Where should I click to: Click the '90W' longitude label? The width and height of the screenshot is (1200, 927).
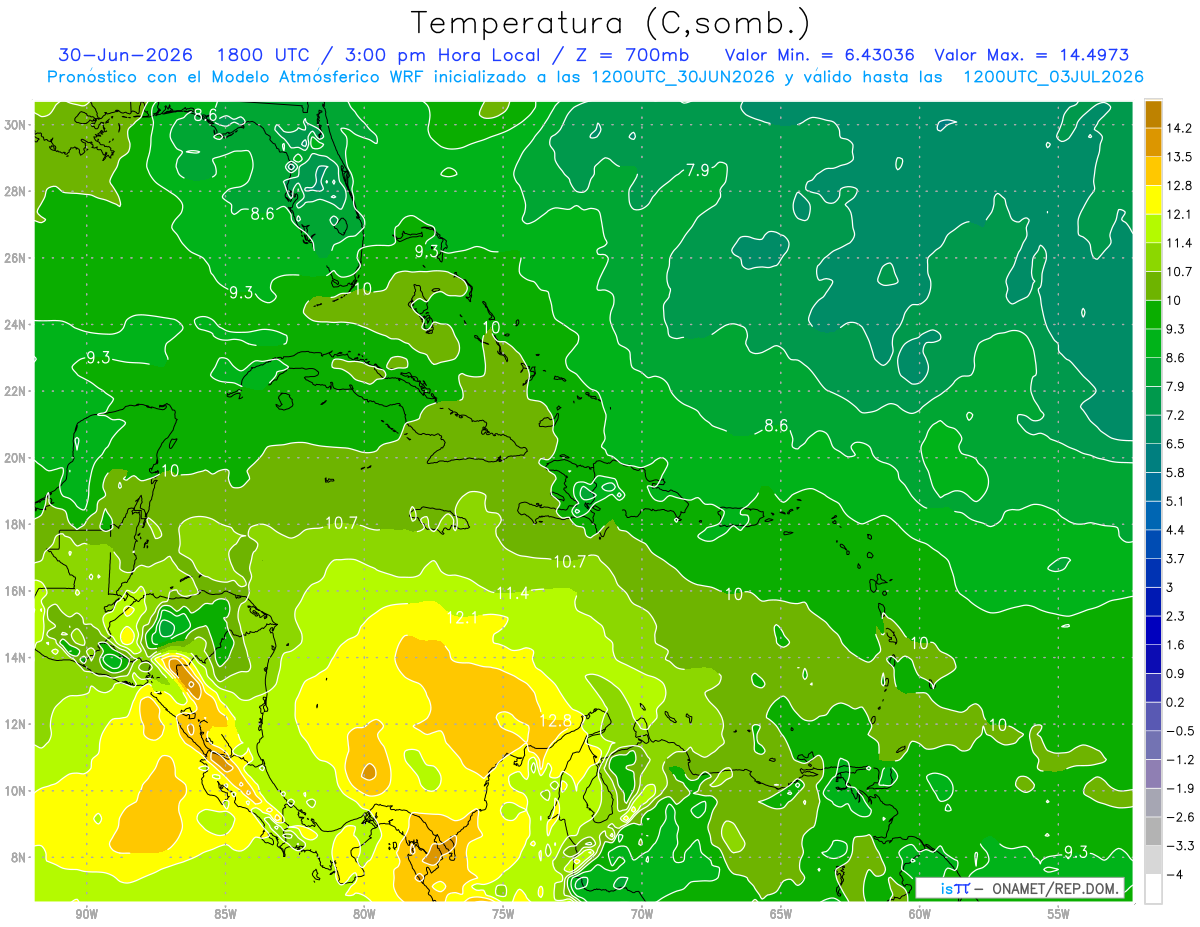[x=87, y=913]
